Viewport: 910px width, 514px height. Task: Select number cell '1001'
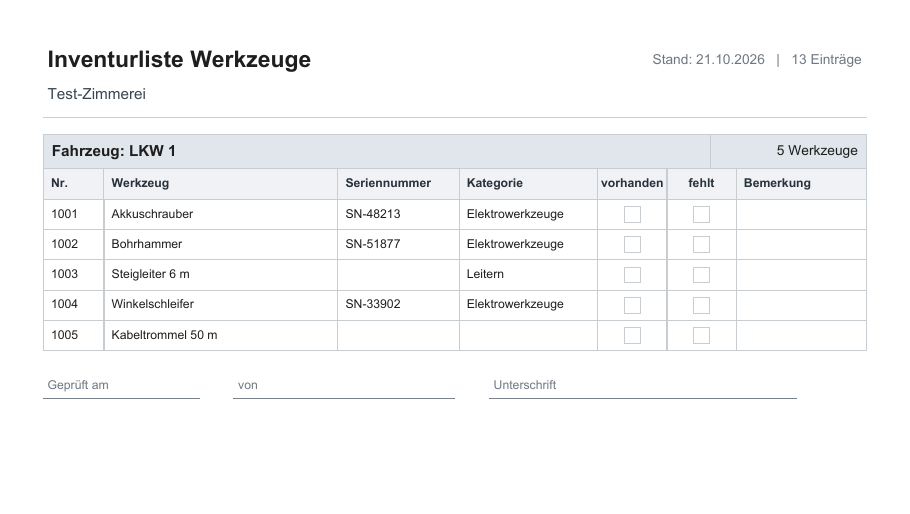tap(74, 215)
